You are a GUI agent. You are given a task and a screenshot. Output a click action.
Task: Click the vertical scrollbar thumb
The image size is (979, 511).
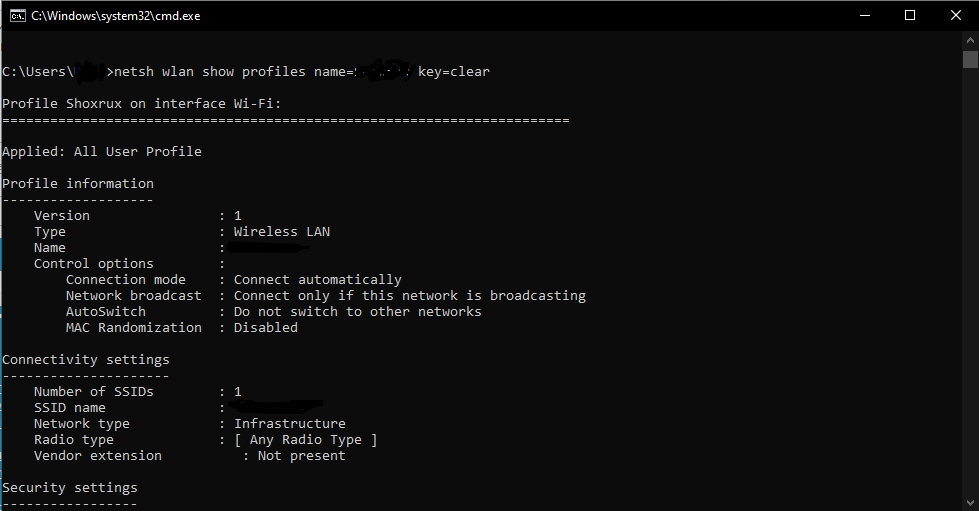970,59
